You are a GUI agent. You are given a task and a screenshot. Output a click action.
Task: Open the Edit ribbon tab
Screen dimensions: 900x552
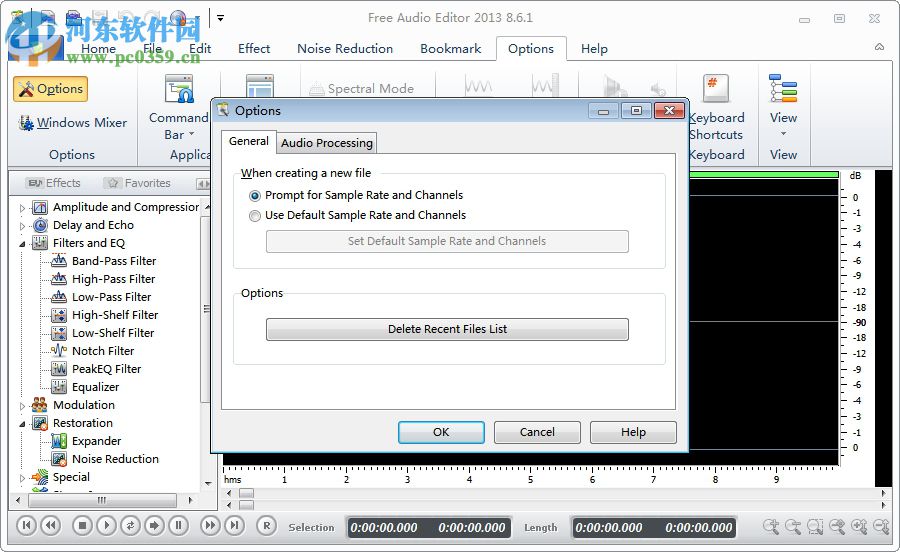pyautogui.click(x=200, y=49)
